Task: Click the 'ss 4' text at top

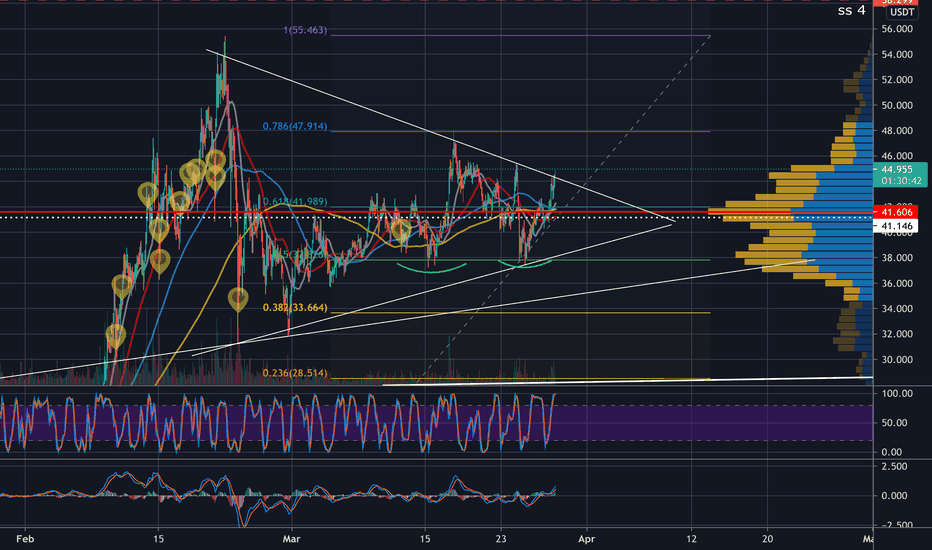Action: (x=851, y=10)
